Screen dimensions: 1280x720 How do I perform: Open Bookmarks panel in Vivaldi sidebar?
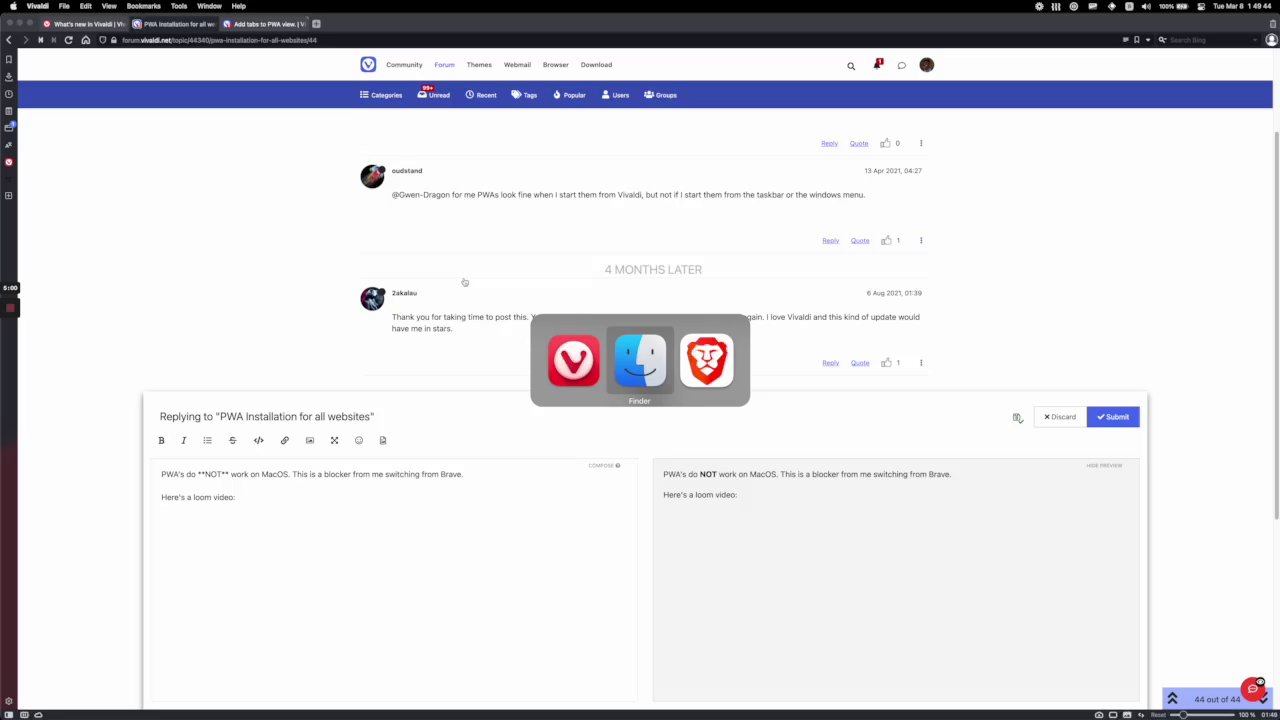(9, 59)
